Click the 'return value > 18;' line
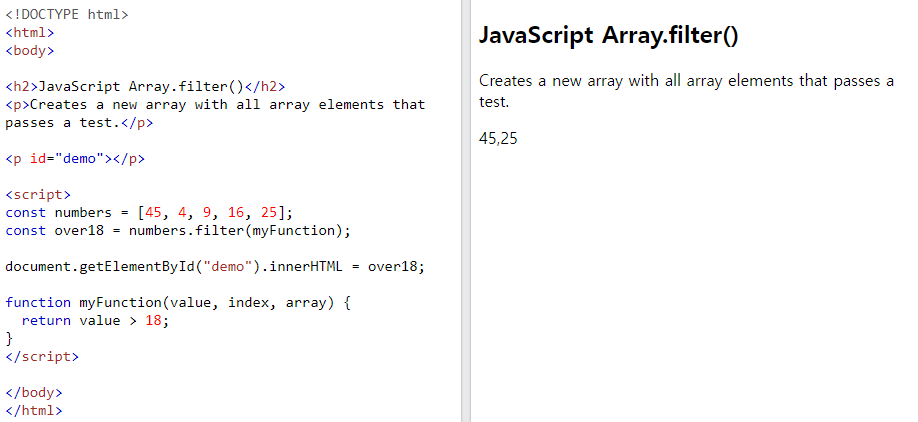This screenshot has width=918, height=422. [95, 321]
